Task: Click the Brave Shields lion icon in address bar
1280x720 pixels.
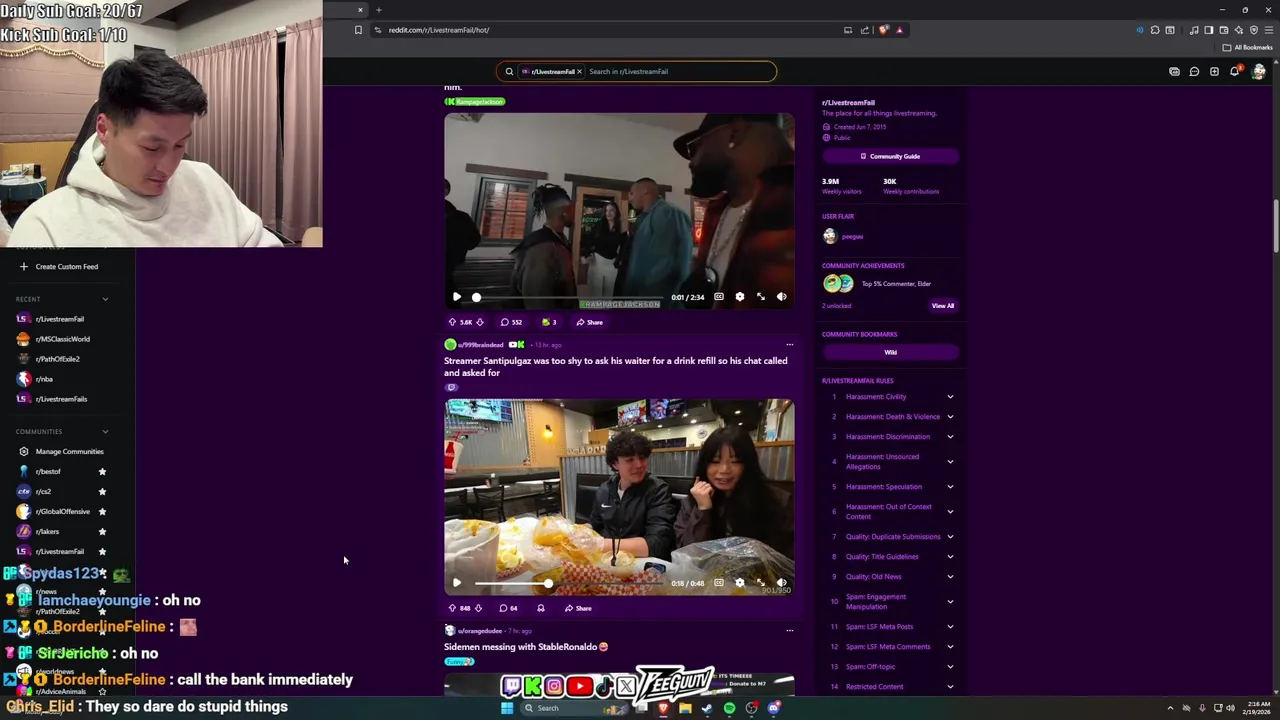Action: [x=883, y=30]
